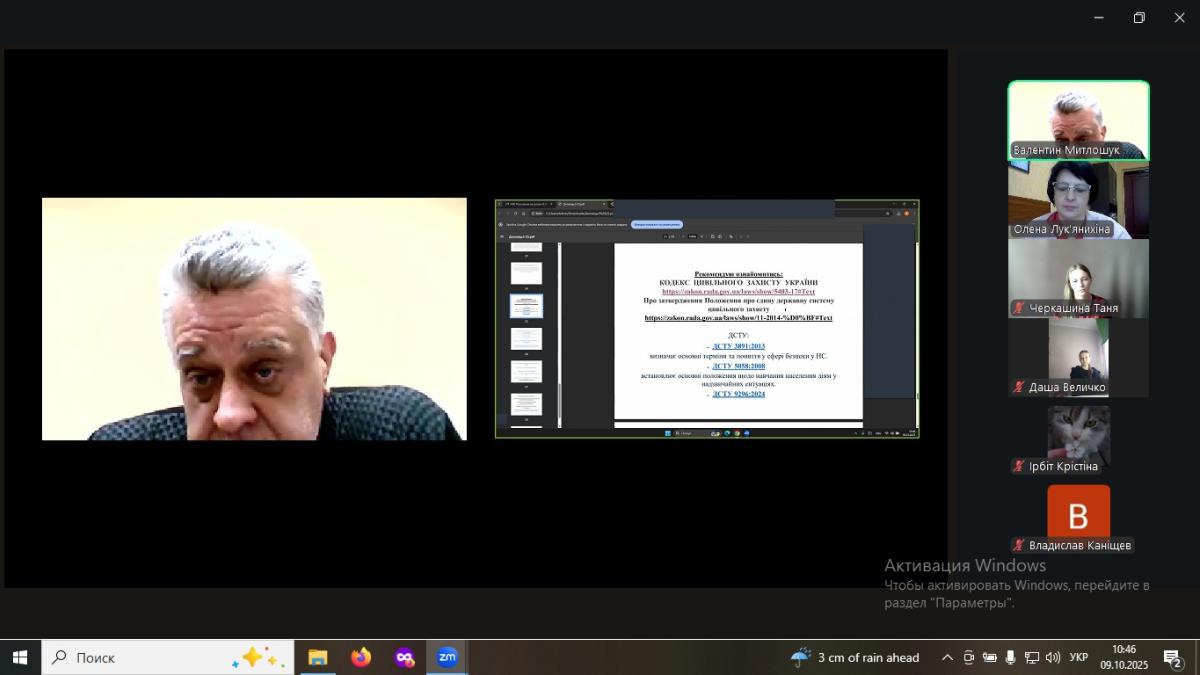This screenshot has height=675, width=1200.
Task: Open the 3 cm of rain ahead weather widget
Action: (x=855, y=657)
